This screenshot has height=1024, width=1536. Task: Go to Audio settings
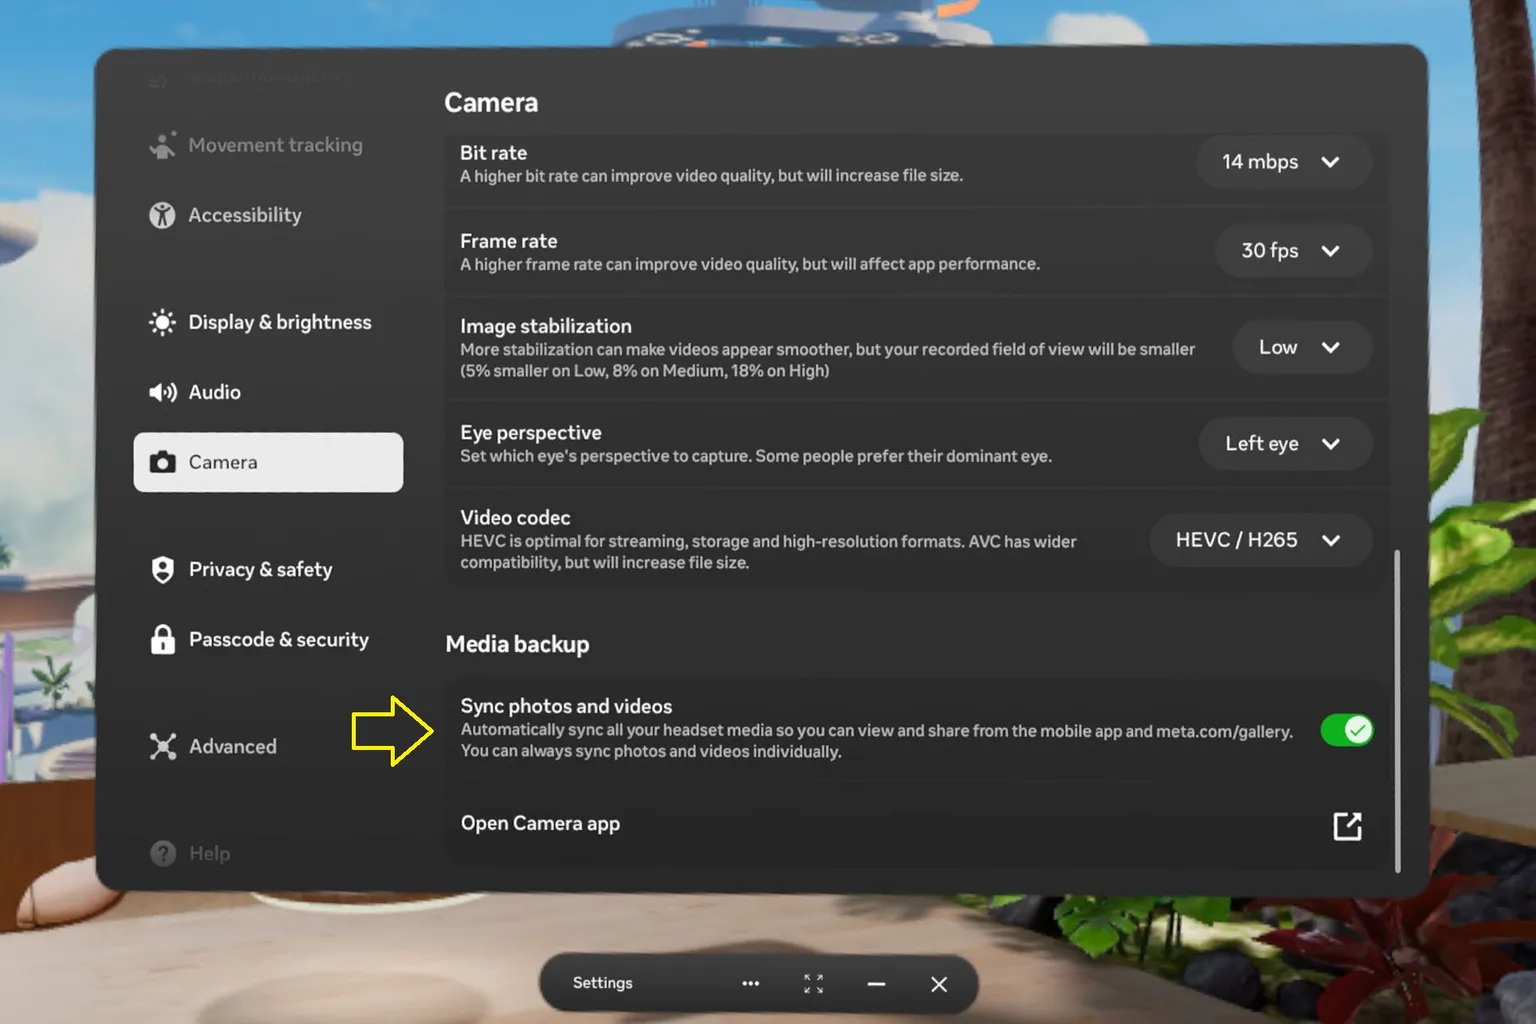(x=268, y=392)
